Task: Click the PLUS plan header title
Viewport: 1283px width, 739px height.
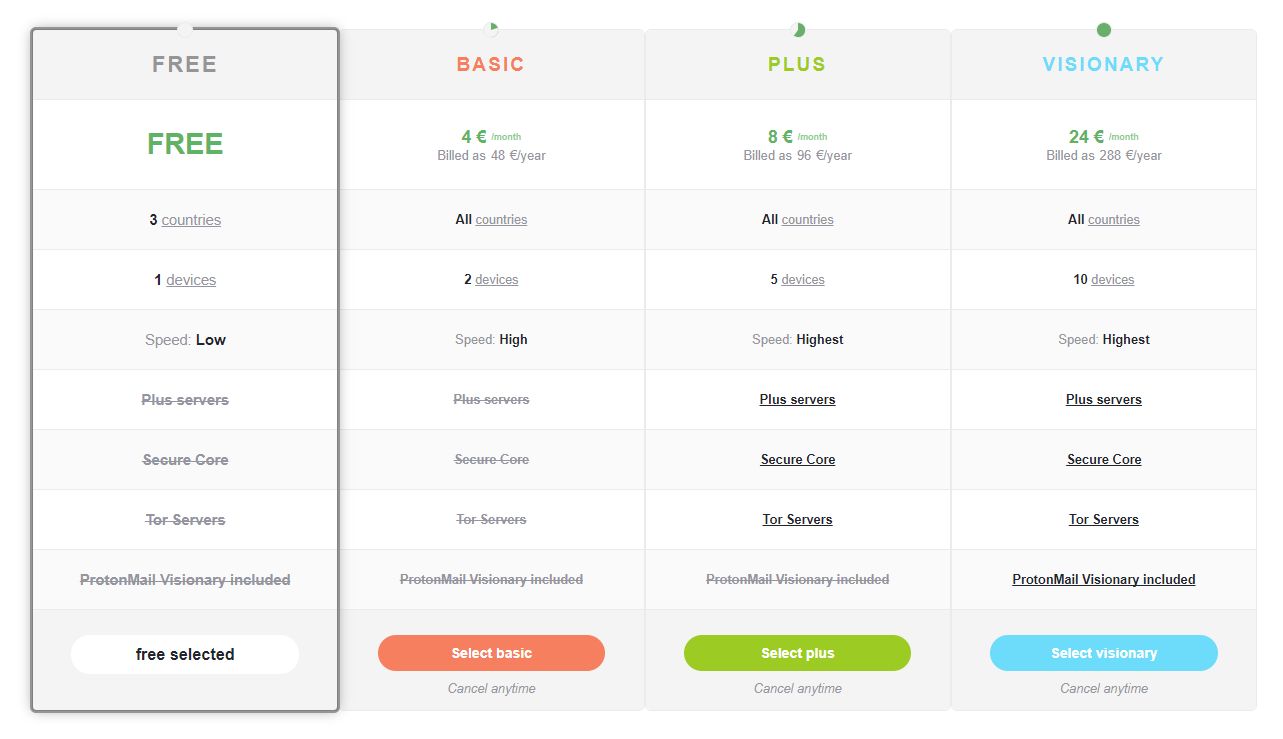Action: point(797,64)
